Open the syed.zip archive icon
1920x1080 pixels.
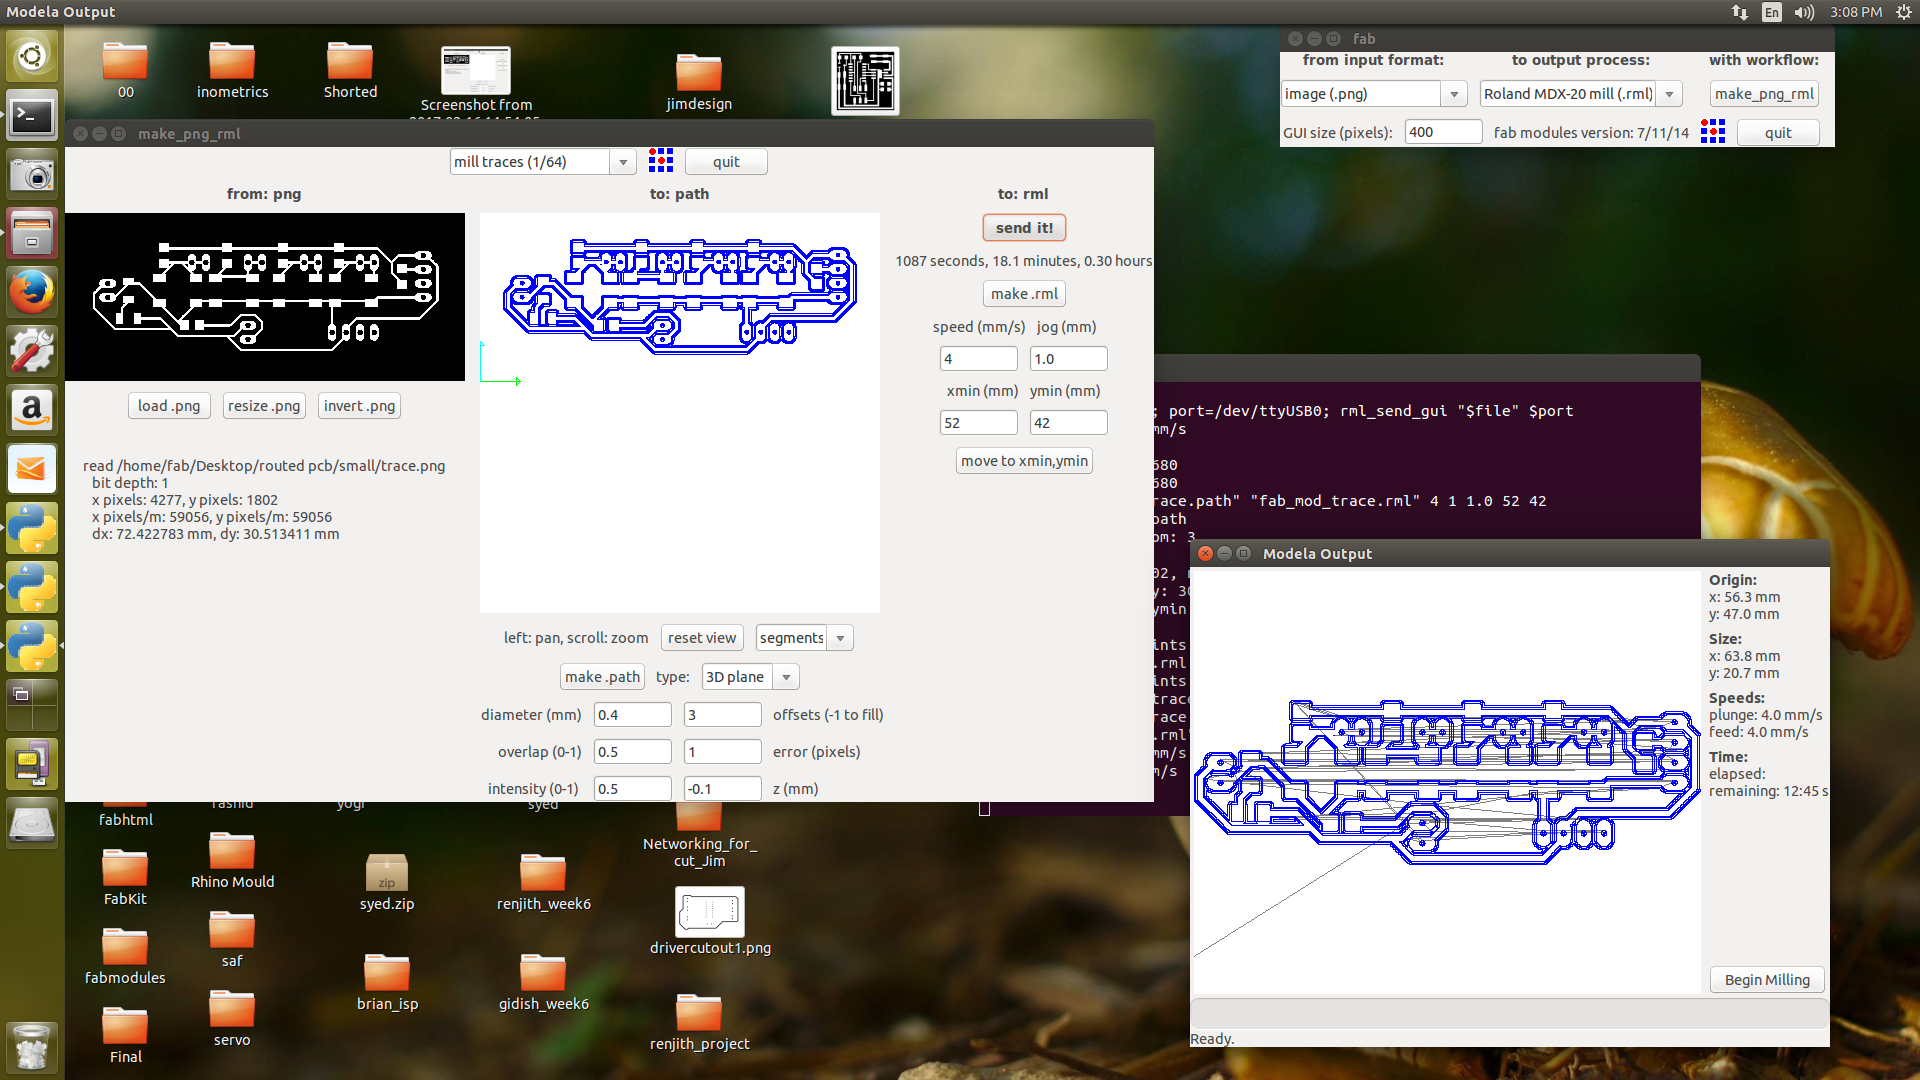click(386, 874)
